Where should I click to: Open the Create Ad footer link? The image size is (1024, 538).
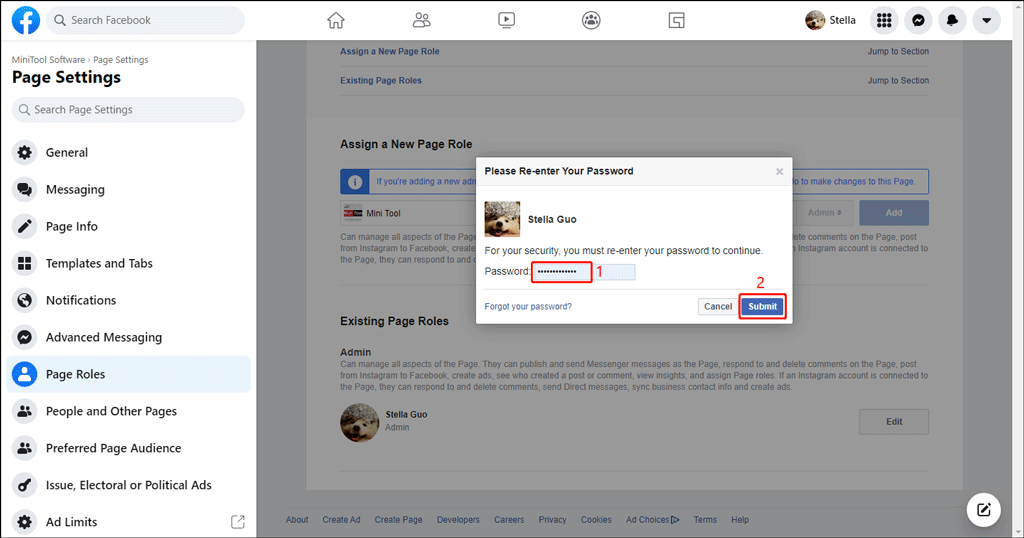(x=341, y=520)
